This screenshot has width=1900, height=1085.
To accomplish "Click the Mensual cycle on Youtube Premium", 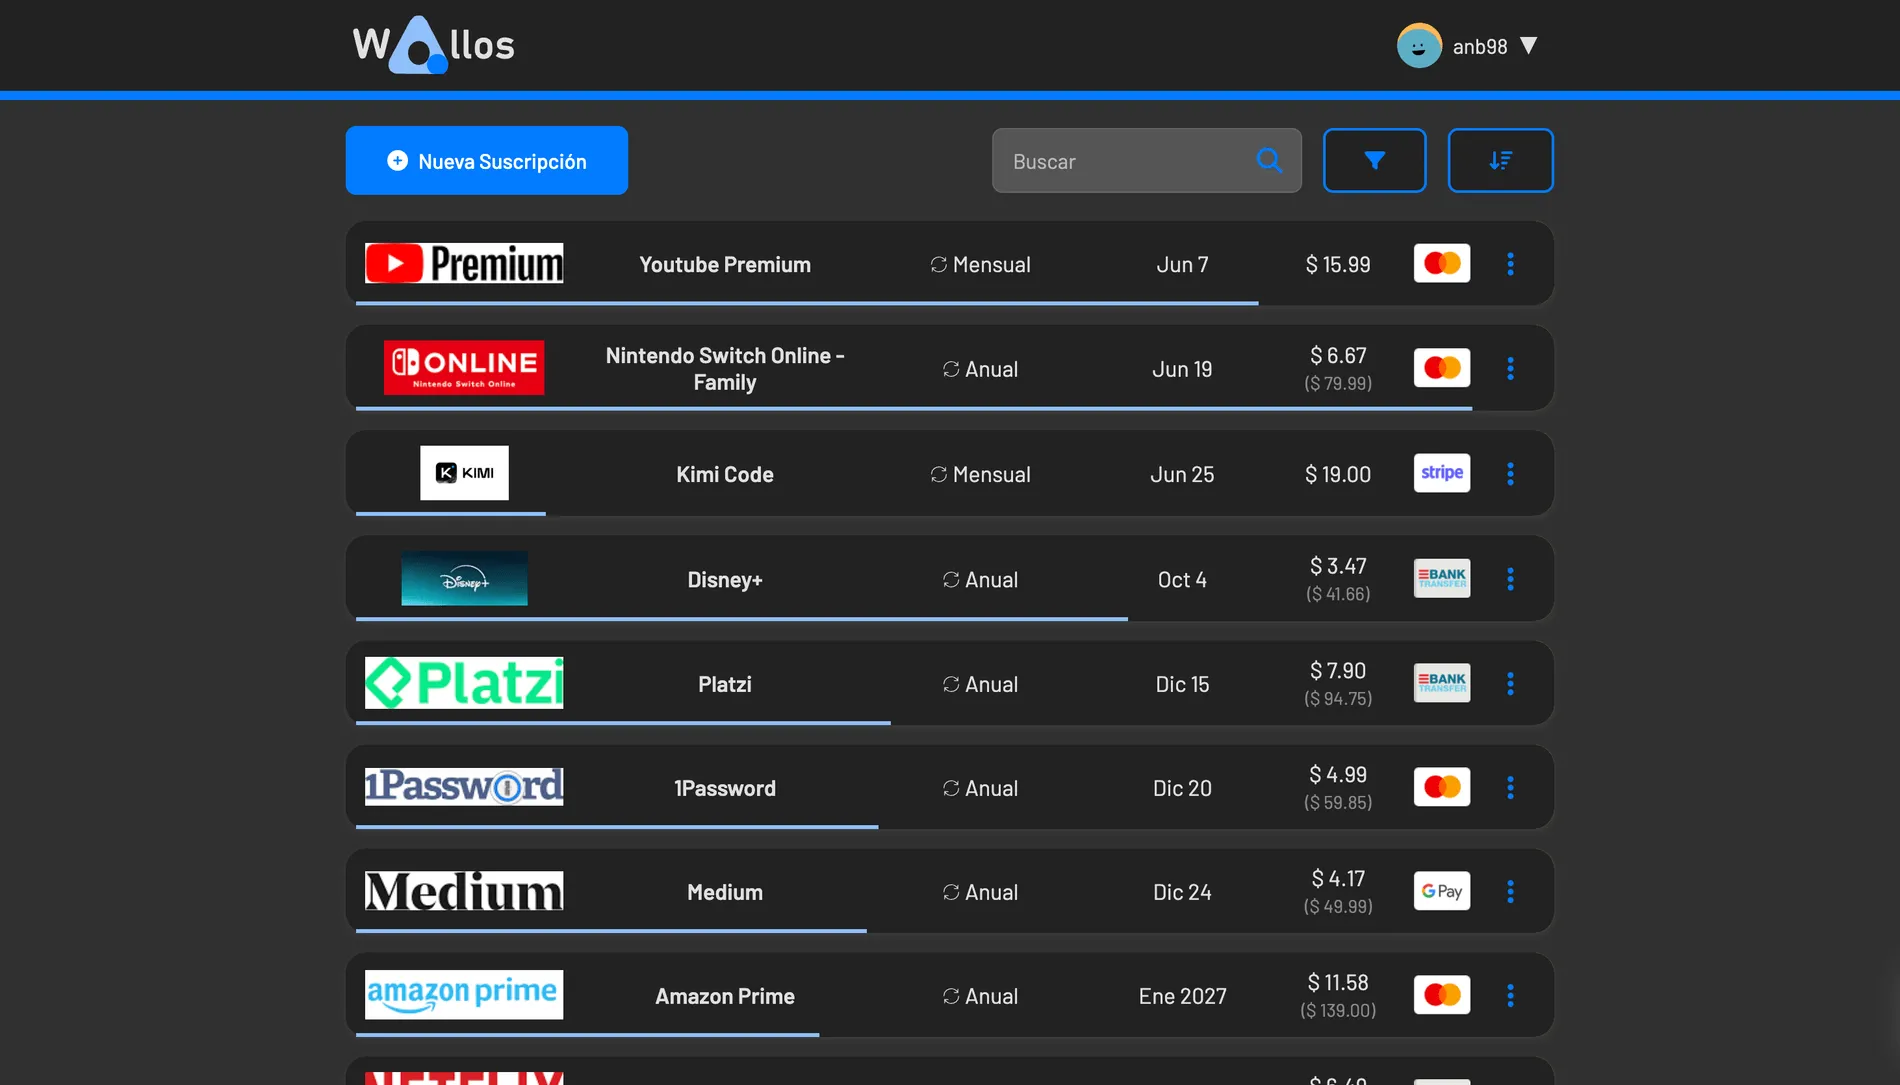I will [x=980, y=264].
